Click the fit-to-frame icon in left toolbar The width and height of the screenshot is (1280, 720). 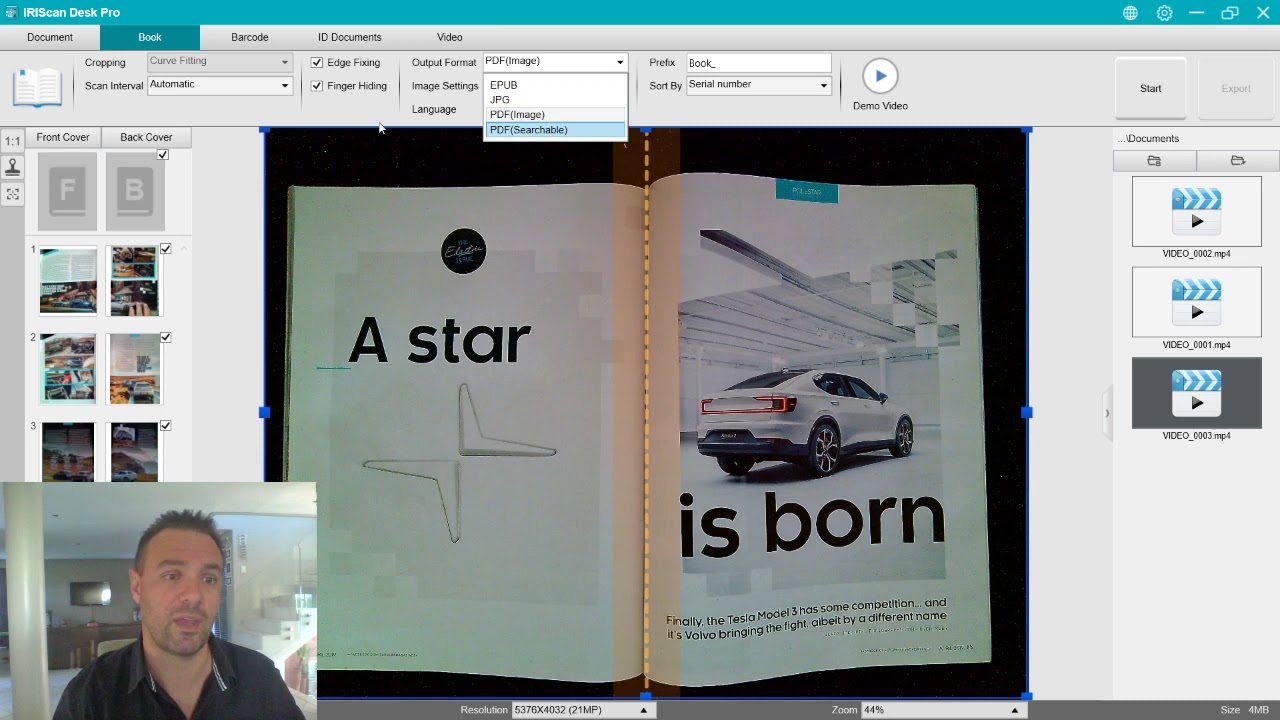(x=12, y=194)
